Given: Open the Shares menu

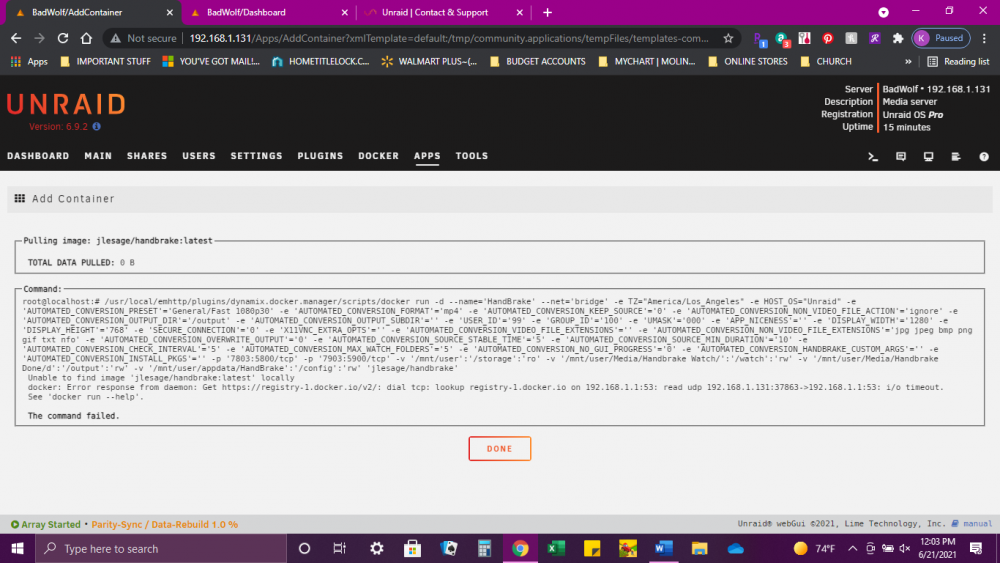Looking at the screenshot, I should click(147, 156).
